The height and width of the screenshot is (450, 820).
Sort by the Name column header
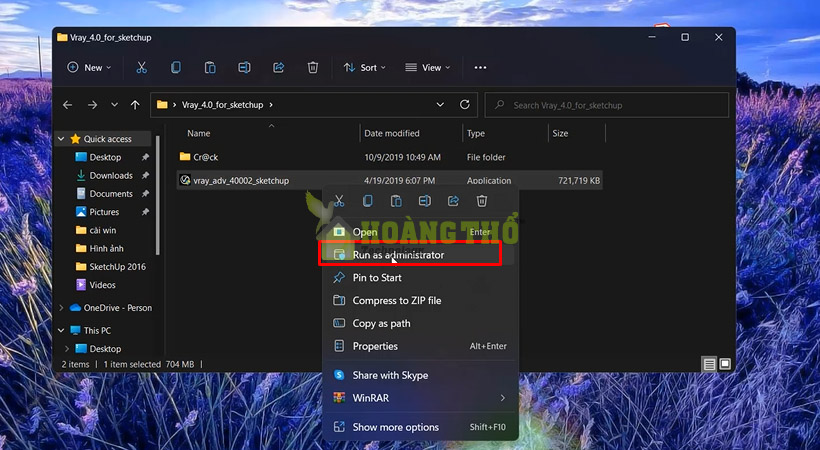(199, 133)
